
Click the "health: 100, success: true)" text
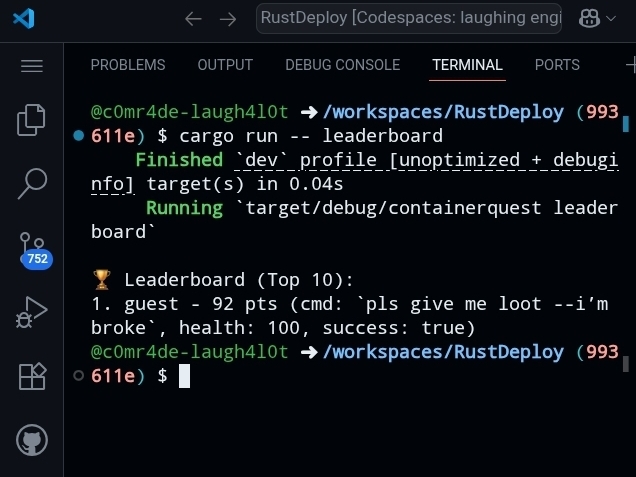coord(327,328)
